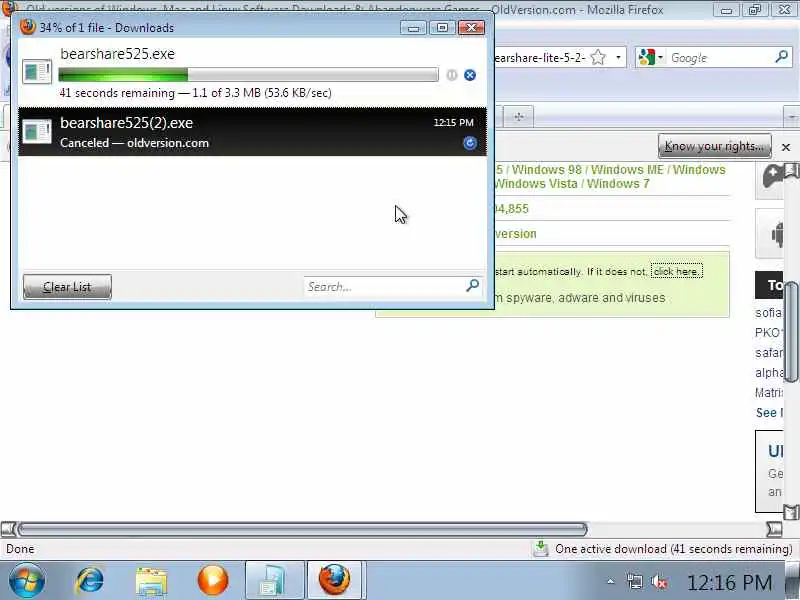Click the bearshare525(2).exe file icon
Image resolution: width=800 pixels, height=600 pixels.
click(x=37, y=131)
